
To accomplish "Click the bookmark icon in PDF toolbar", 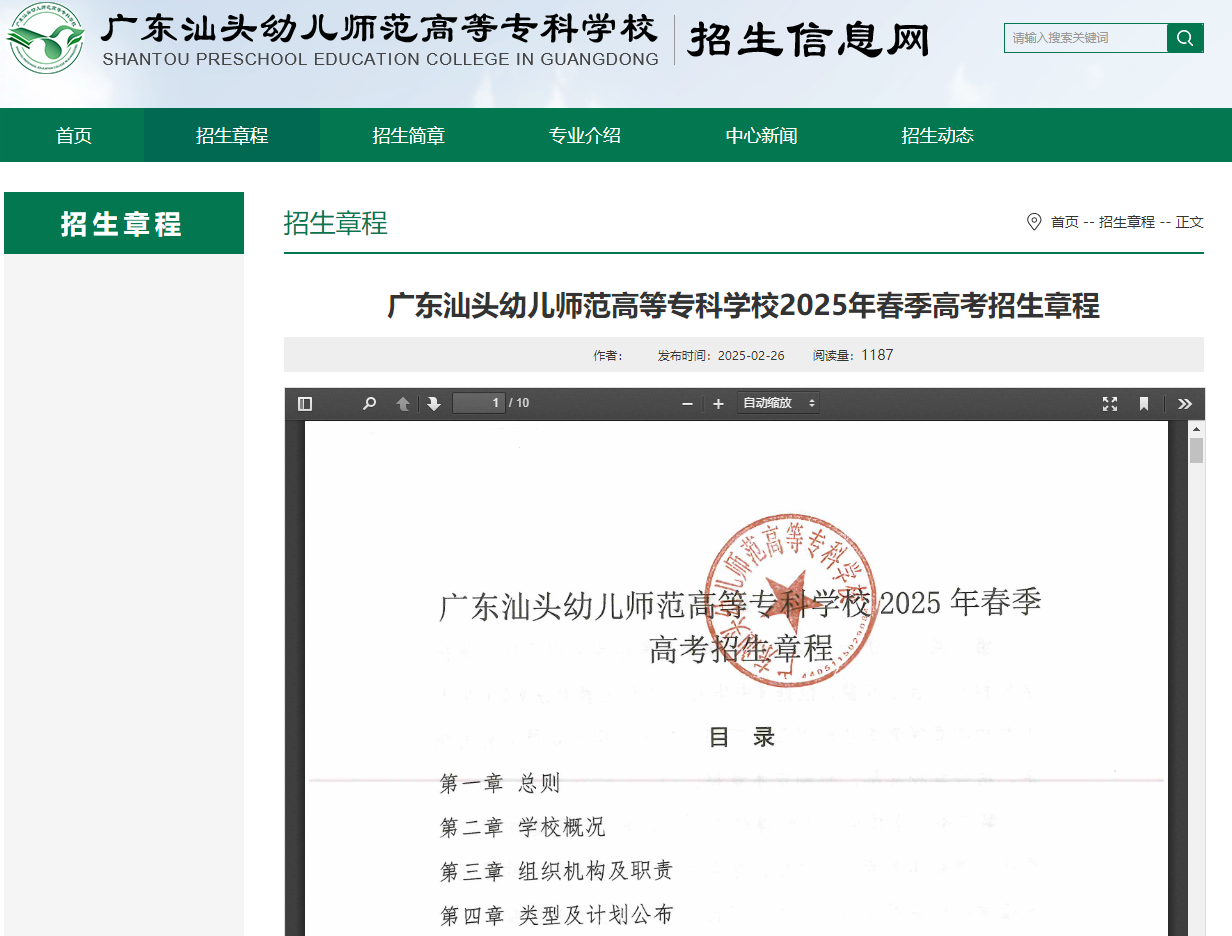I will tap(1143, 403).
